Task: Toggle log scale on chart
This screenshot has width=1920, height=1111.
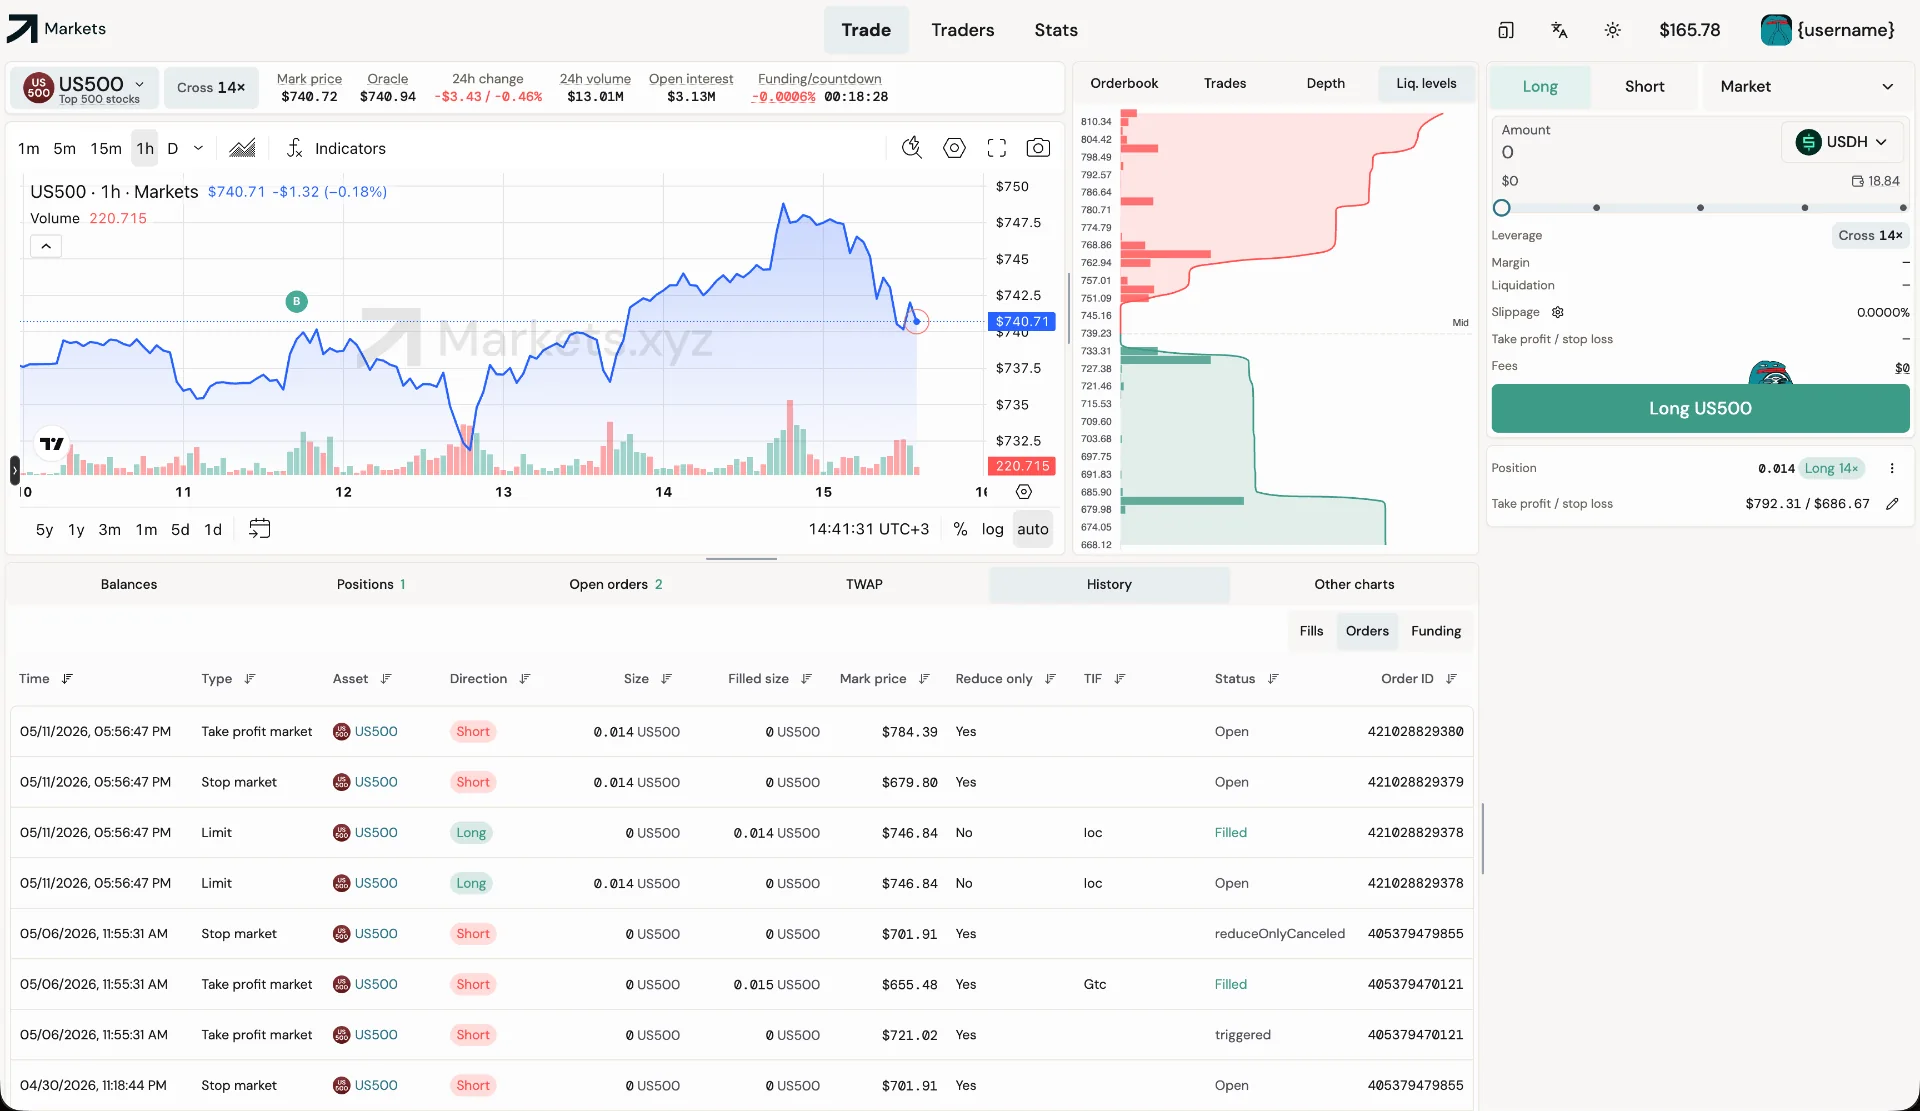Action: pos(992,529)
